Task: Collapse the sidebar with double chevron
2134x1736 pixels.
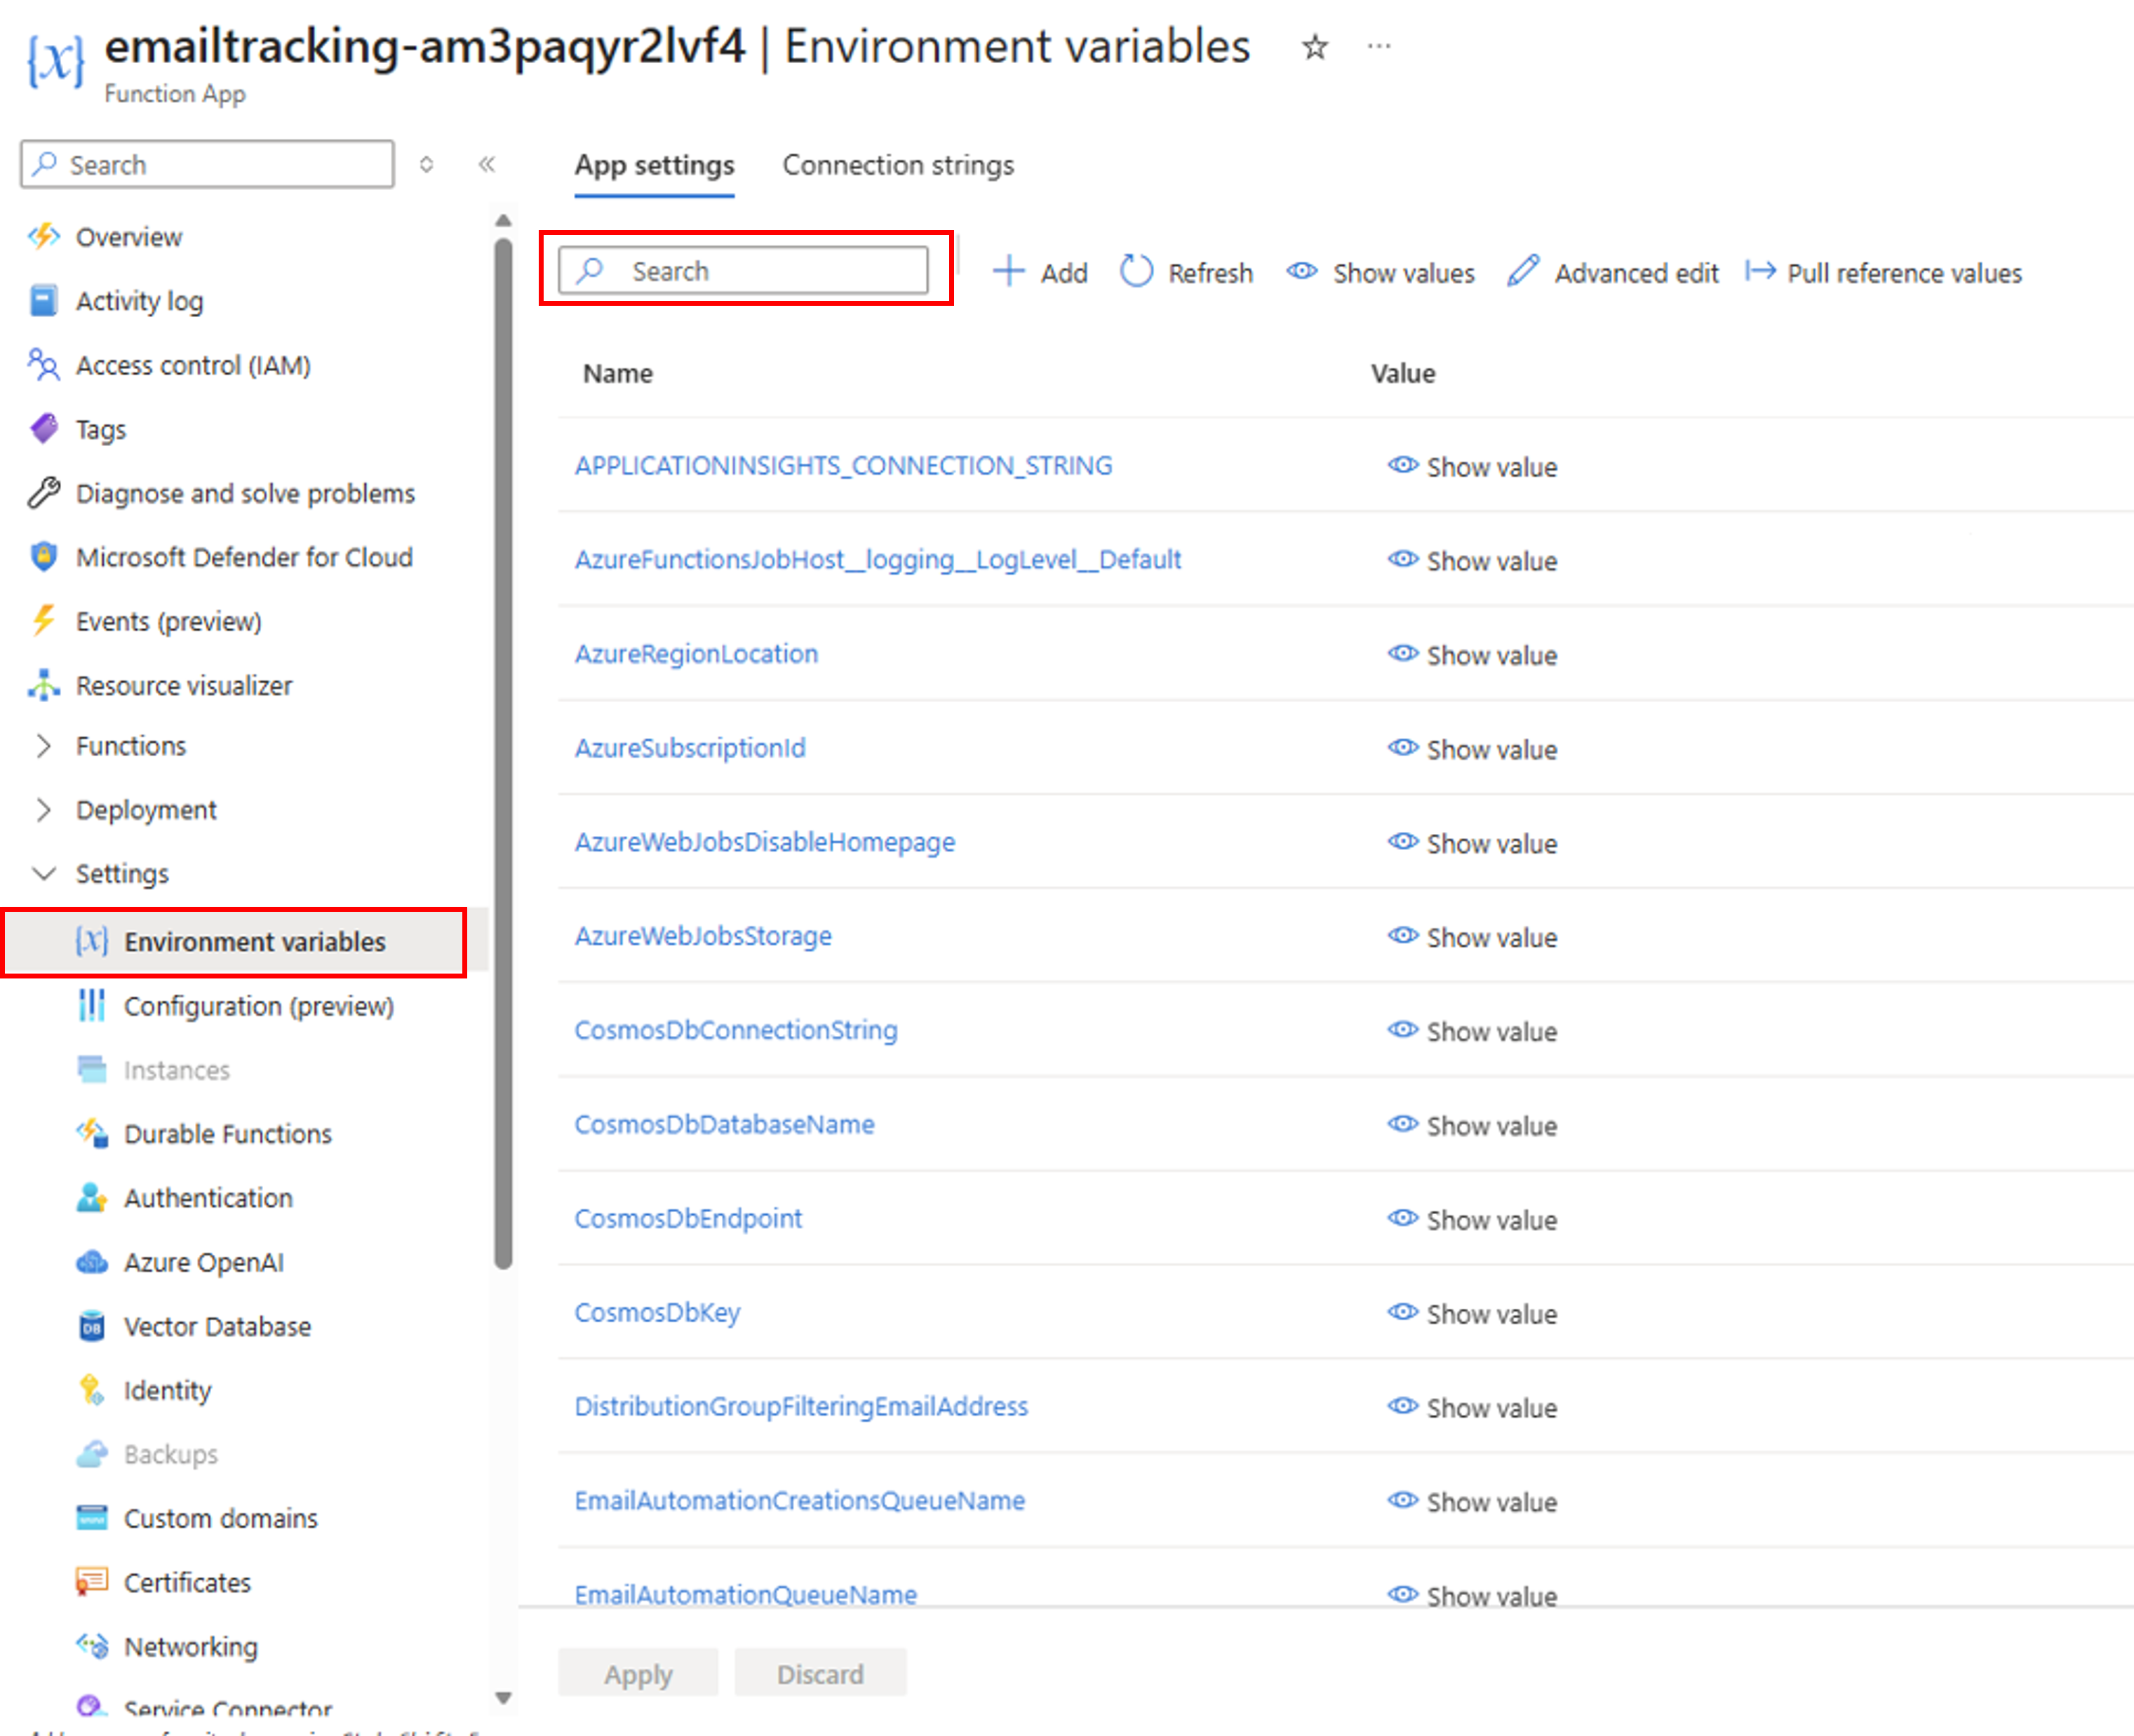Action: coord(487,164)
